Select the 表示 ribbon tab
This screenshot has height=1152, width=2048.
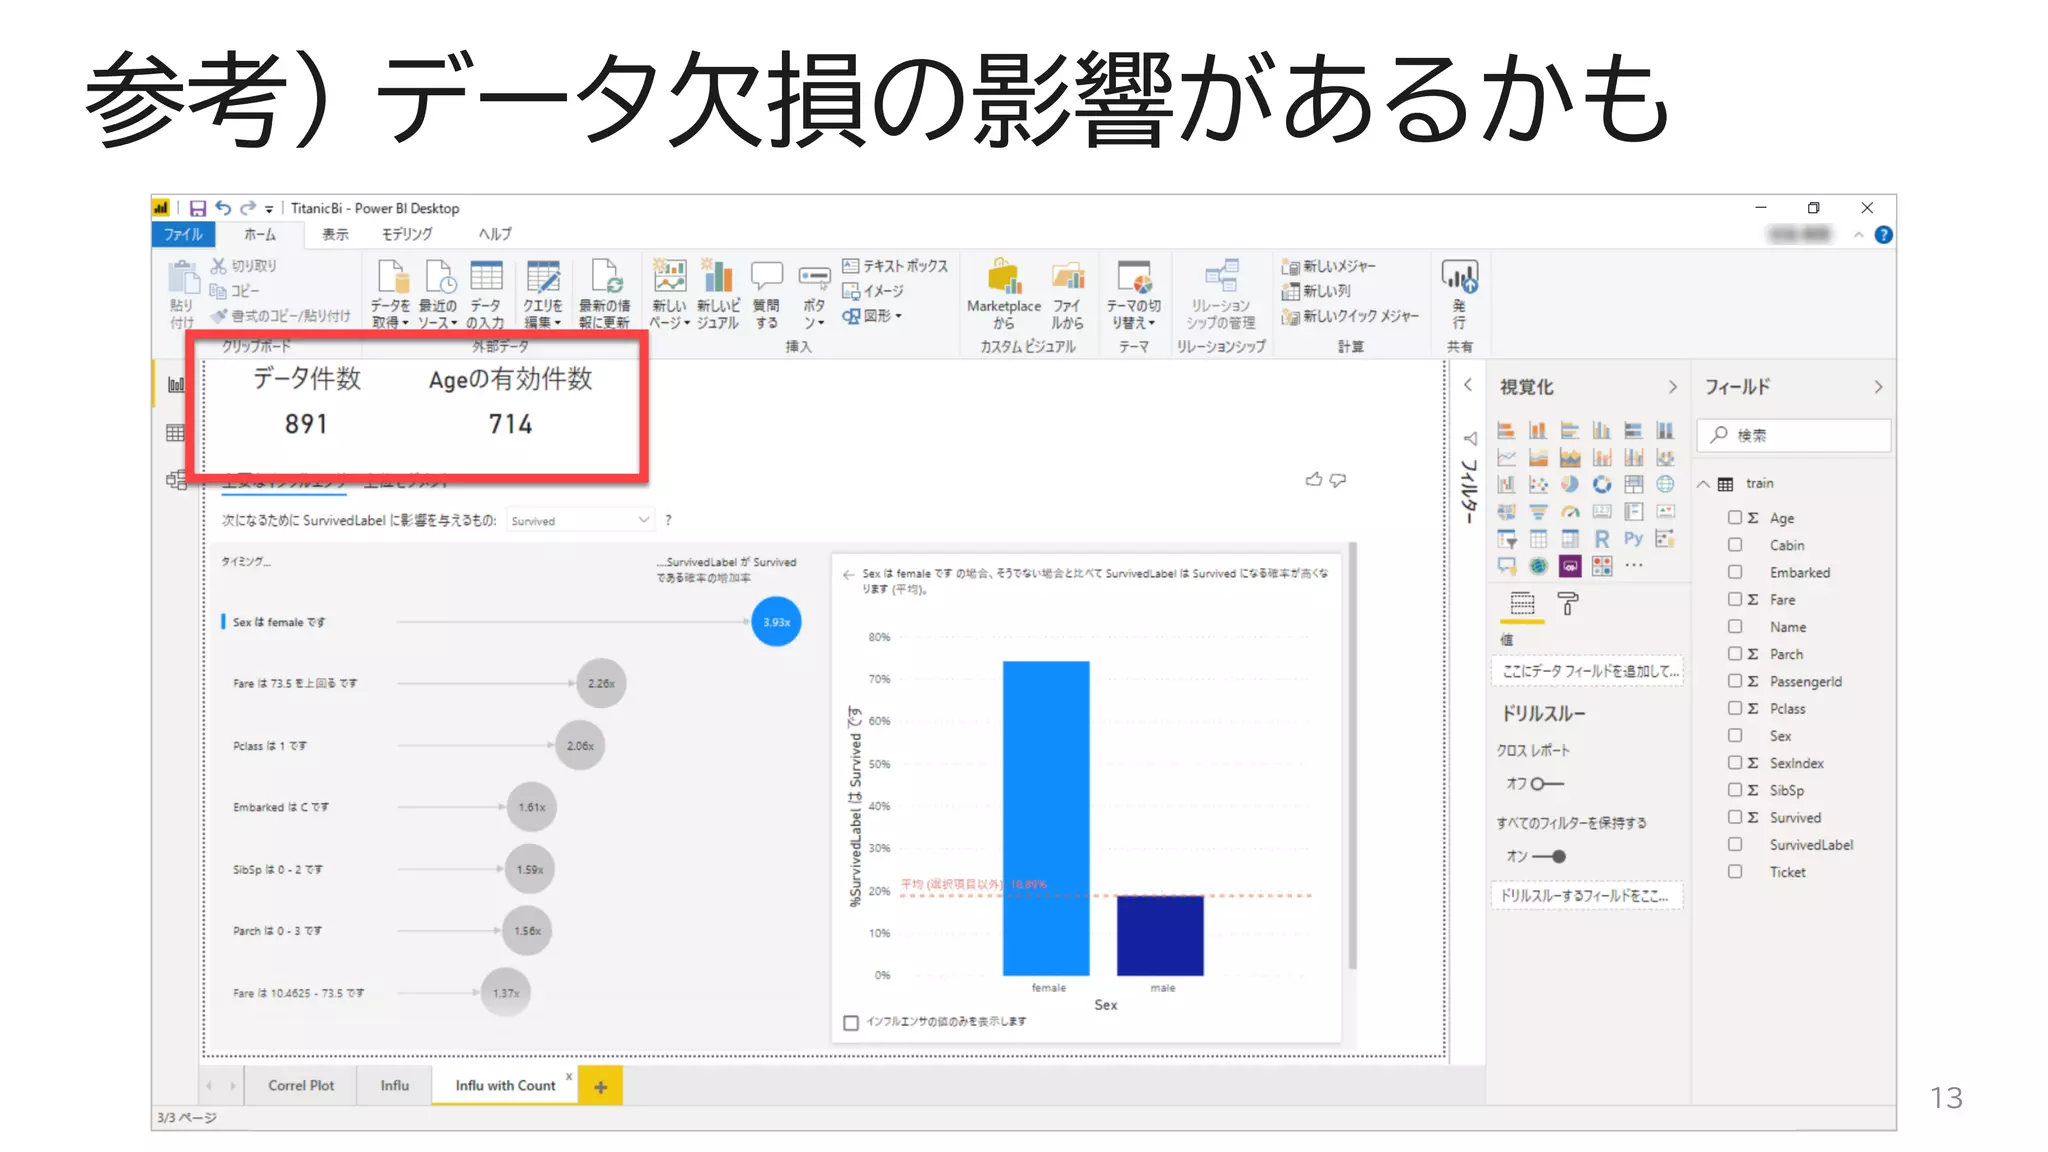click(335, 234)
